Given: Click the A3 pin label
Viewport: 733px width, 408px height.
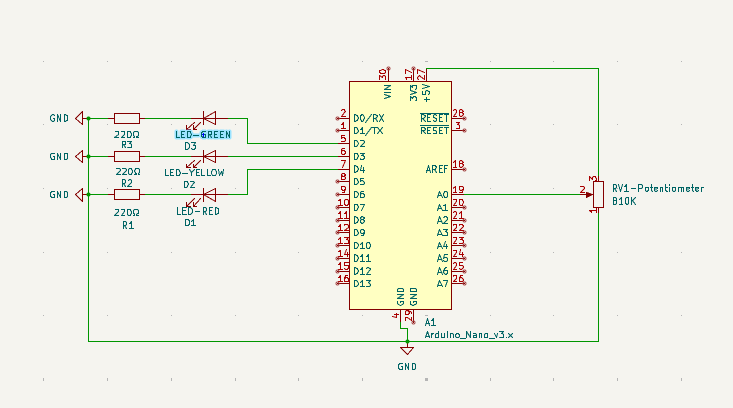Looking at the screenshot, I should tap(443, 233).
